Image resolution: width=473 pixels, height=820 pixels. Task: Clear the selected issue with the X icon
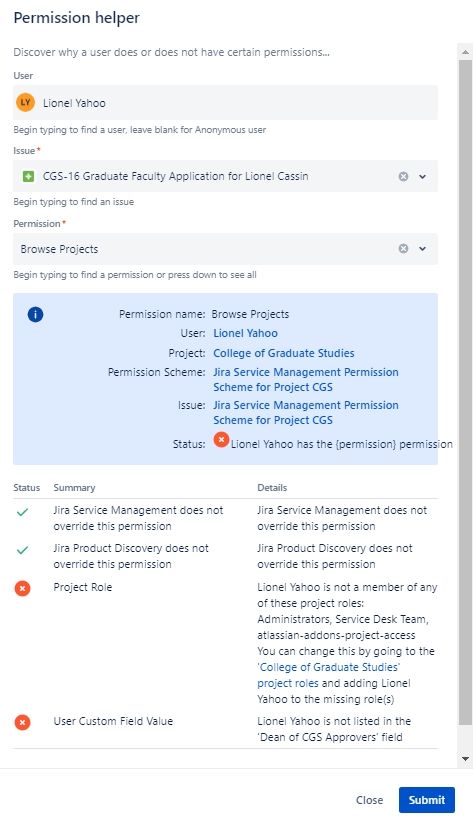tap(403, 176)
